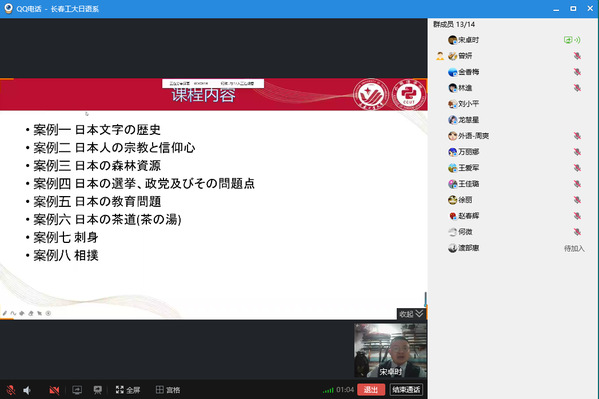Screen dimensions: 599x399
Task: Click the red 退出 button
Action: [x=371, y=389]
